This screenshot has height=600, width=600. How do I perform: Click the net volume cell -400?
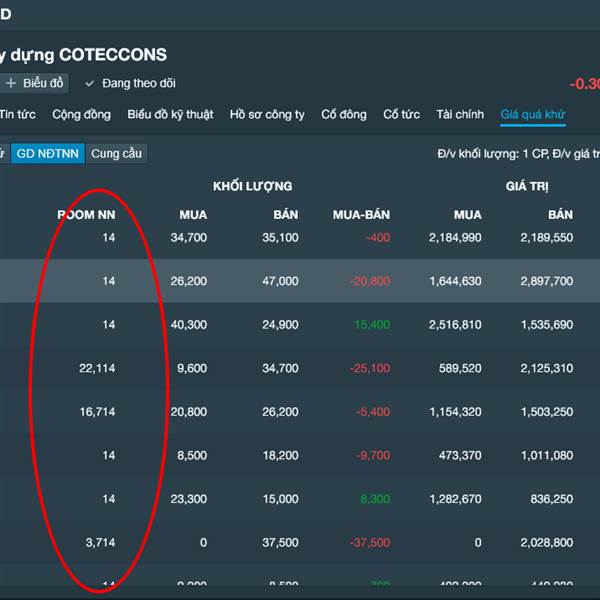pyautogui.click(x=378, y=238)
